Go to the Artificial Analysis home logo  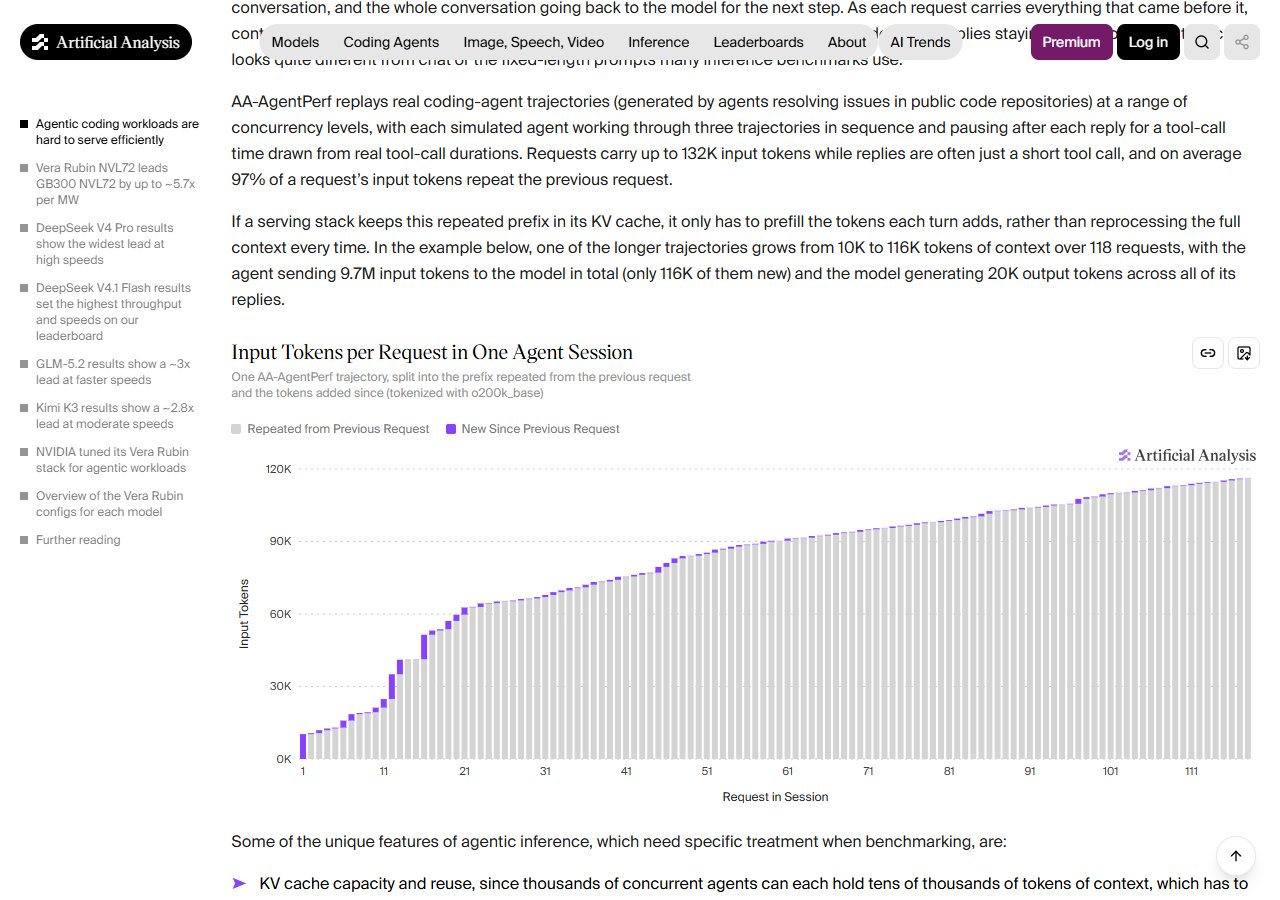click(106, 42)
